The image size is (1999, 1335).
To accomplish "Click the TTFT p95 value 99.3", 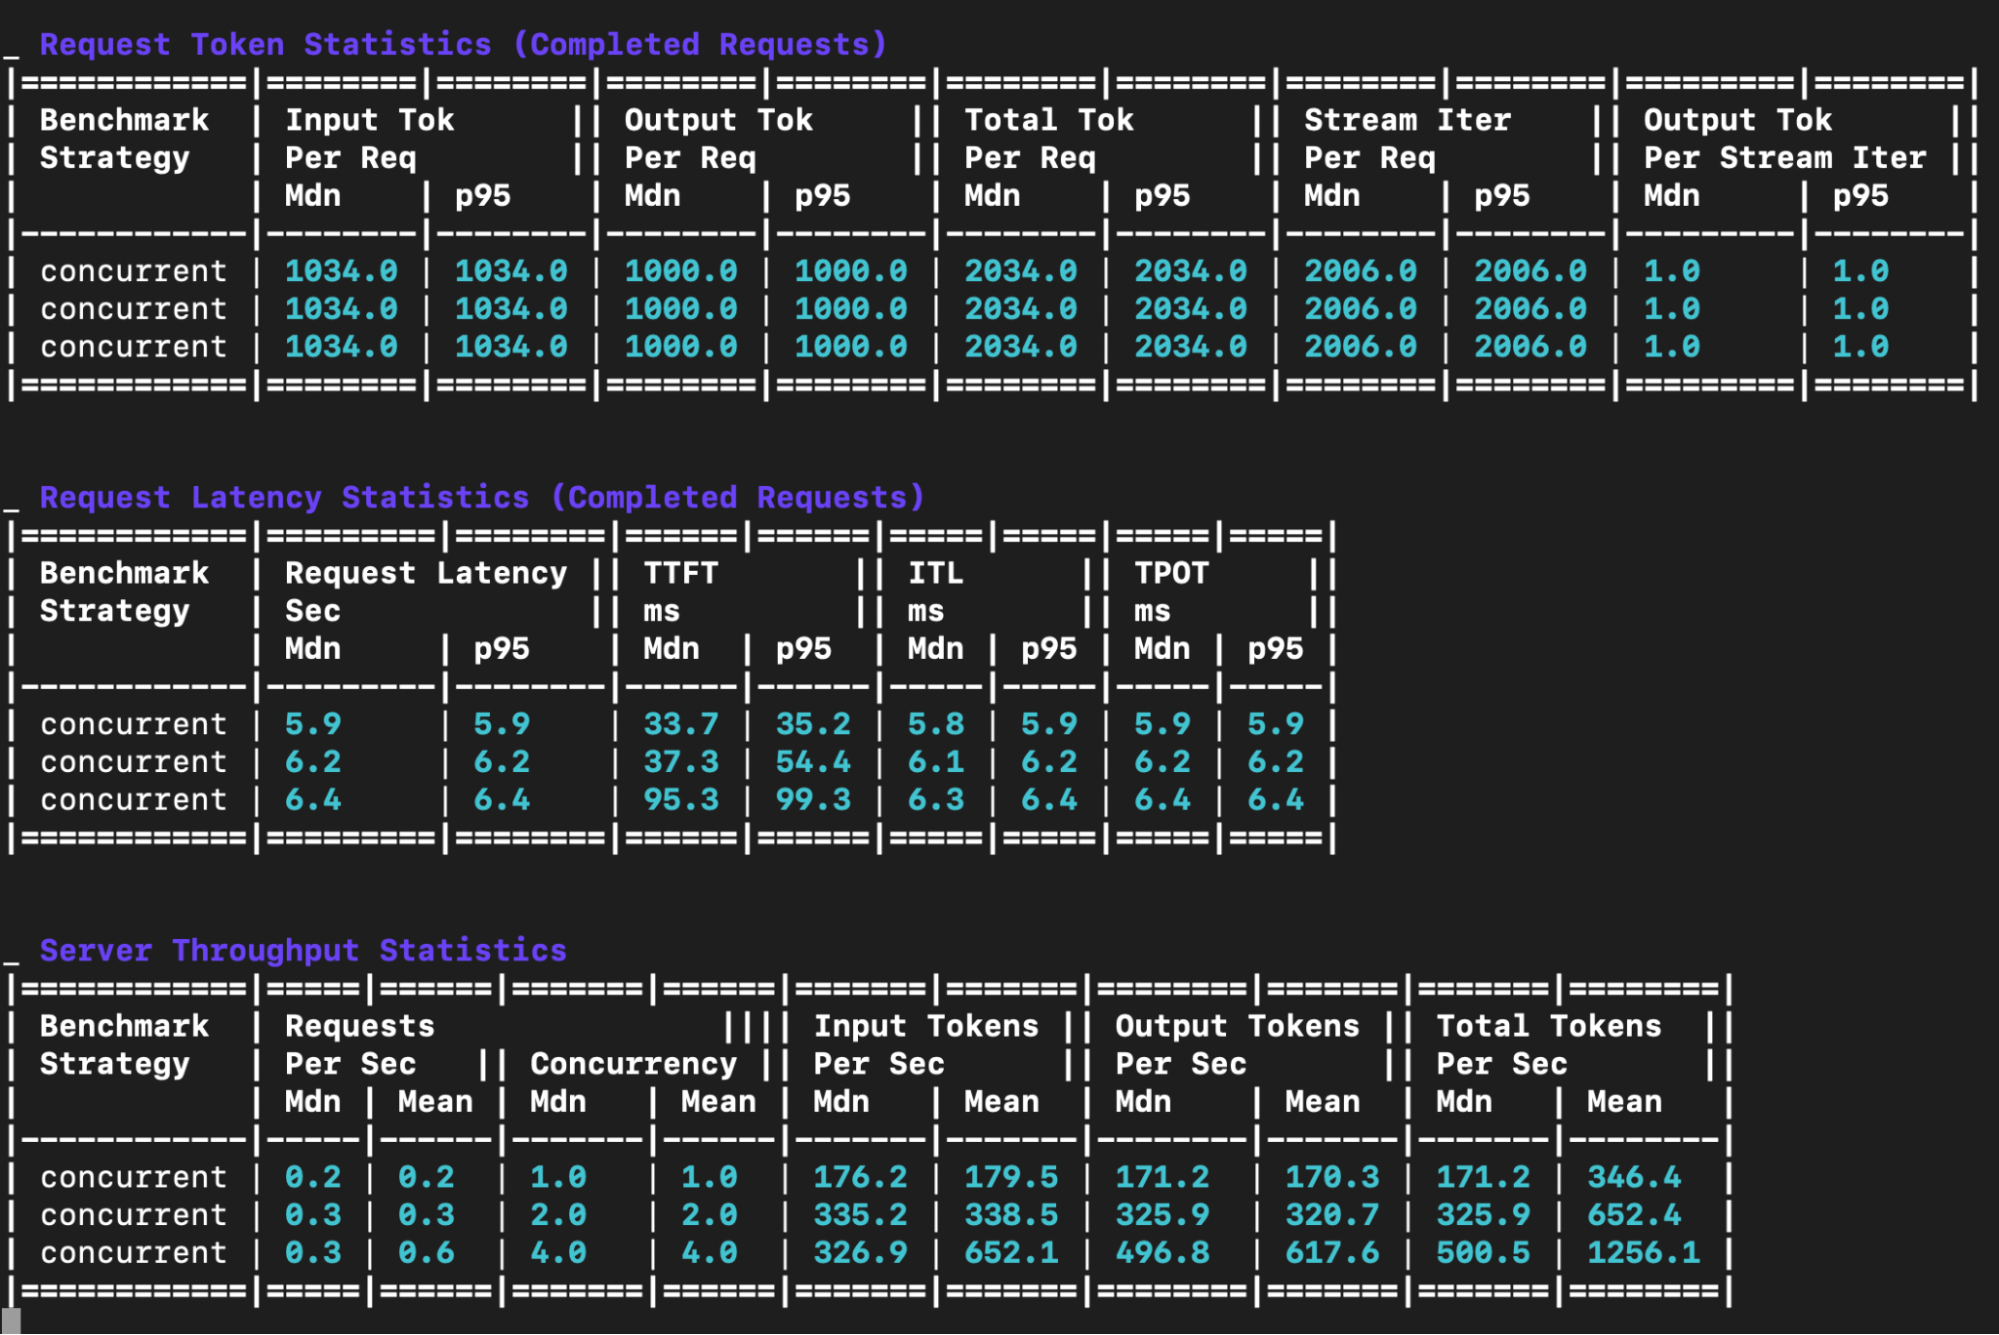I will coord(813,800).
